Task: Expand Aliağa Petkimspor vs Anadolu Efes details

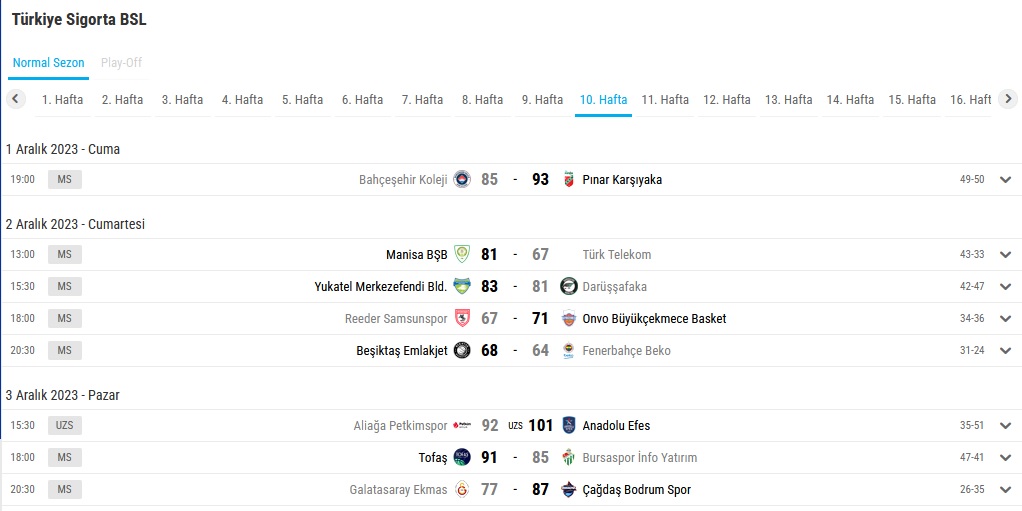Action: pyautogui.click(x=1005, y=426)
